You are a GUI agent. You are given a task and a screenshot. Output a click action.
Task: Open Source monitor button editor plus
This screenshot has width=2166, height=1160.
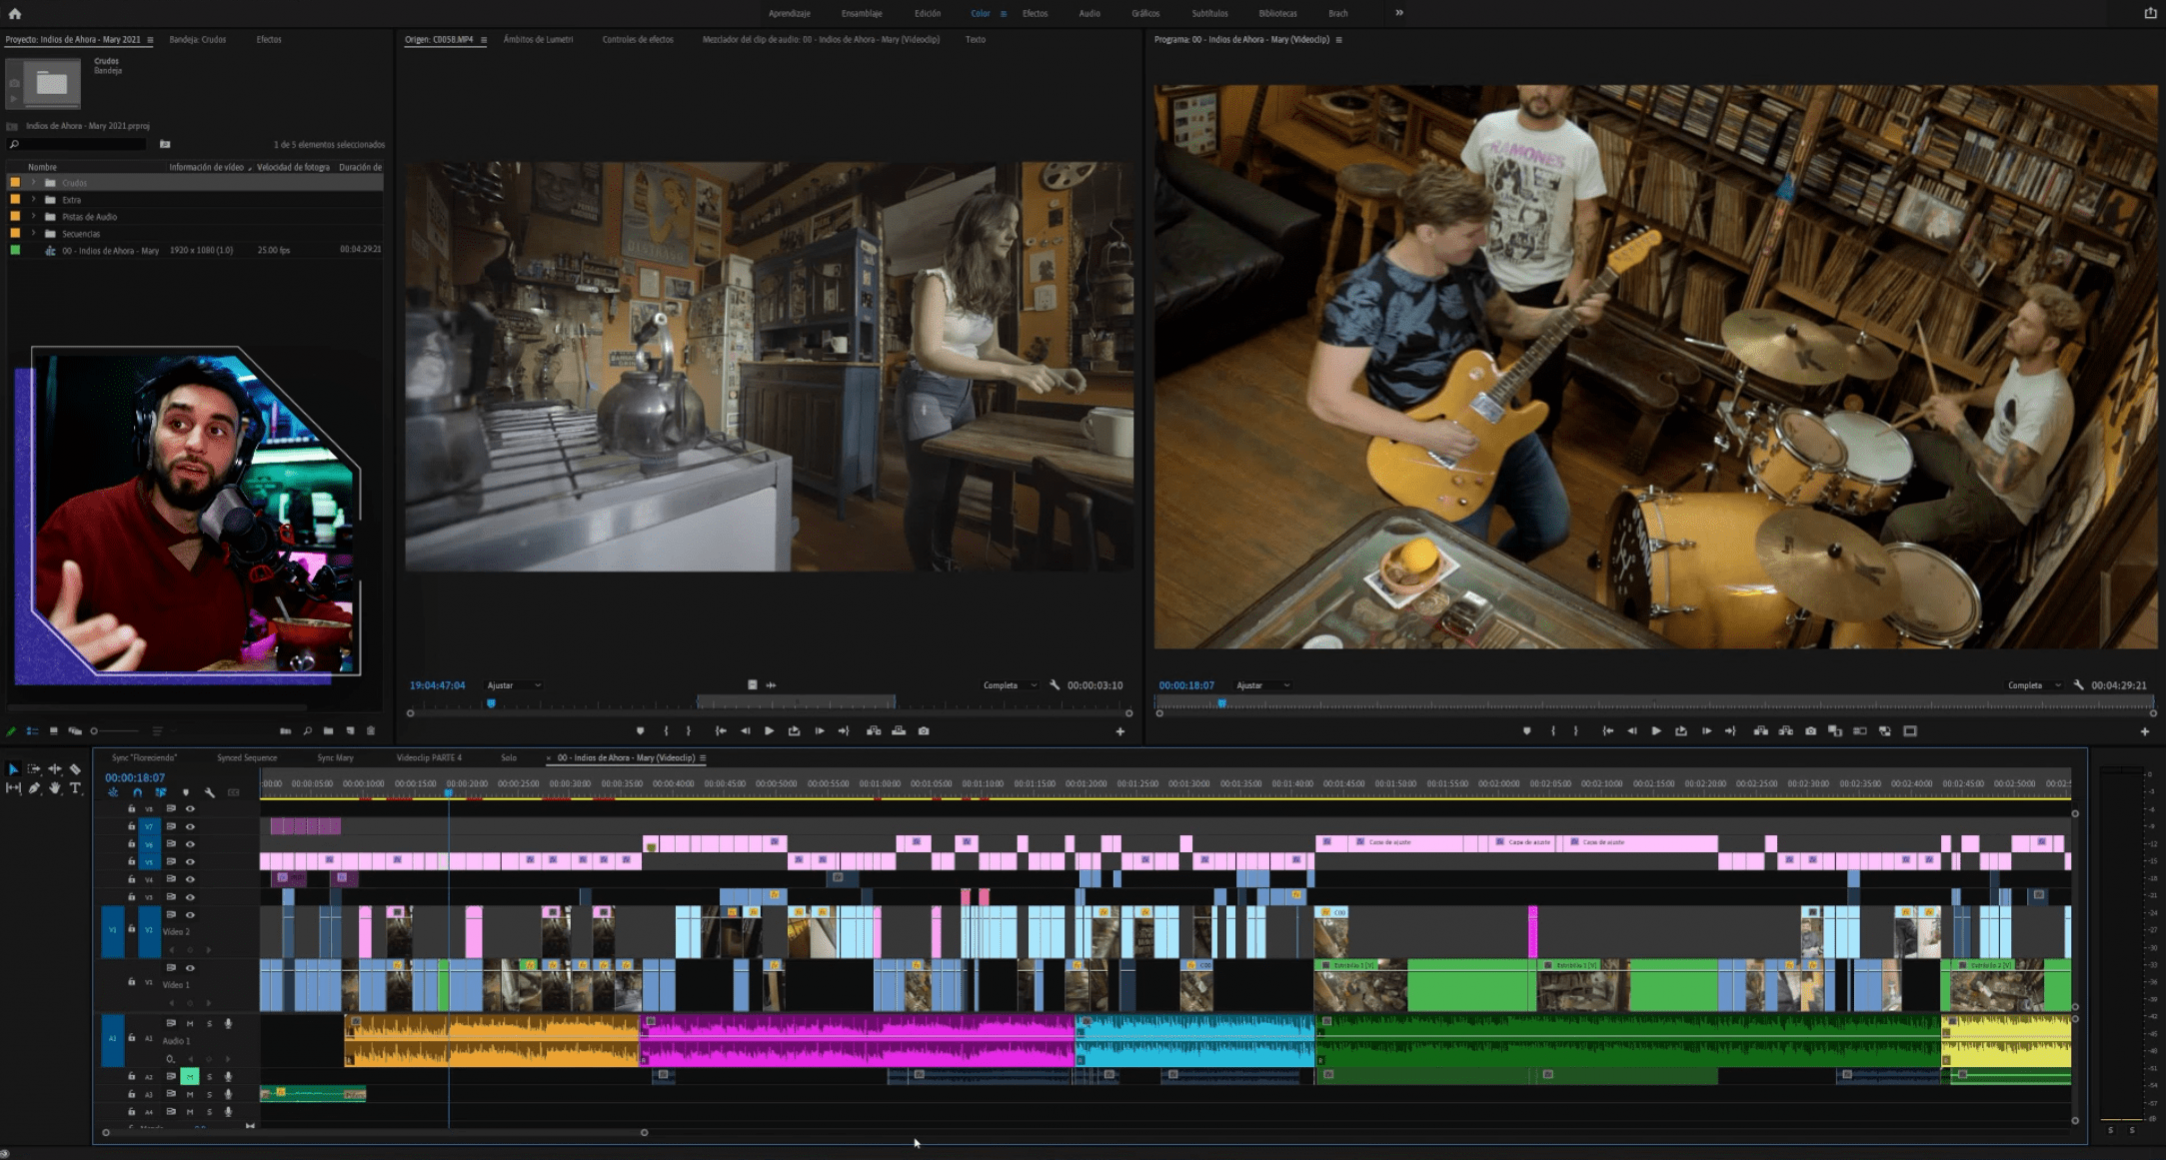pyautogui.click(x=1120, y=731)
